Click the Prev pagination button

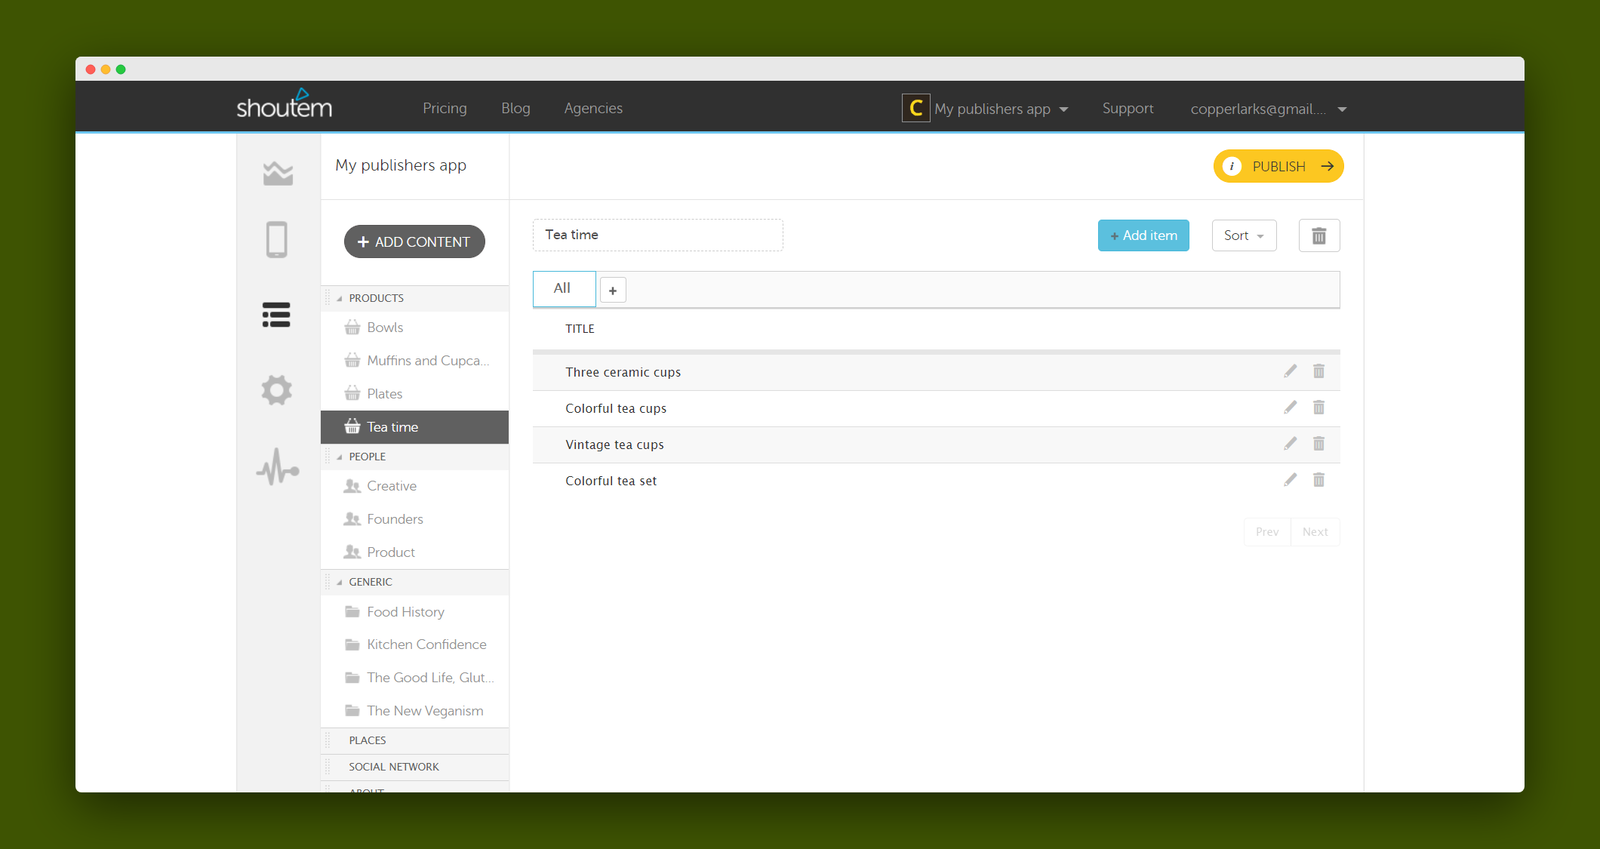(1267, 532)
